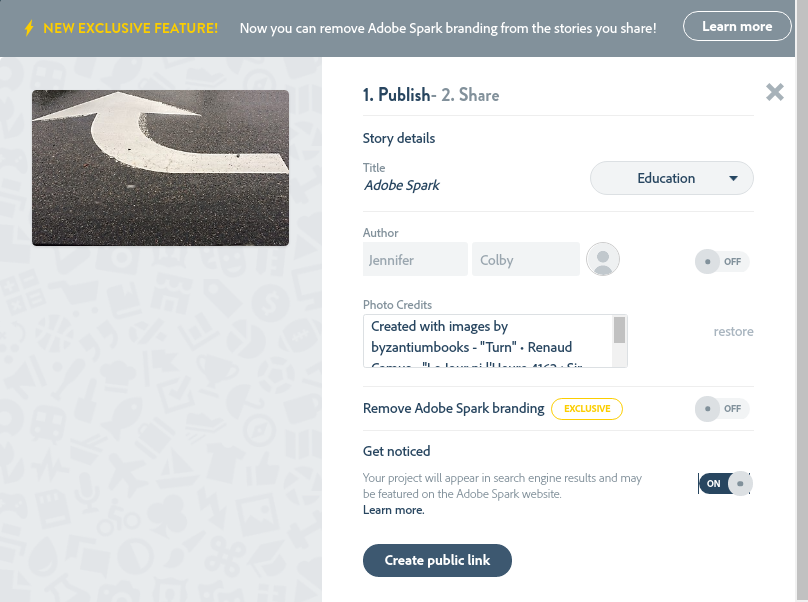The width and height of the screenshot is (808, 602).
Task: Click the dropdown arrow beside Education
Action: (x=733, y=179)
